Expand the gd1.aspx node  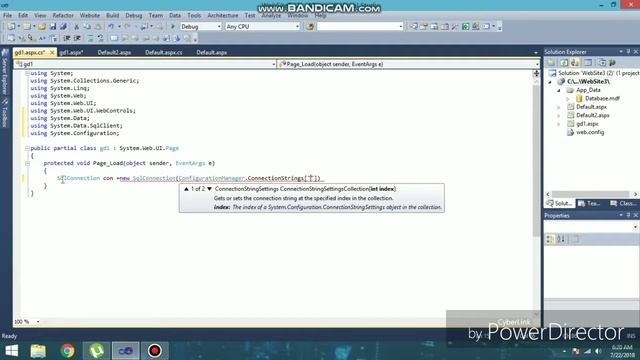559,124
